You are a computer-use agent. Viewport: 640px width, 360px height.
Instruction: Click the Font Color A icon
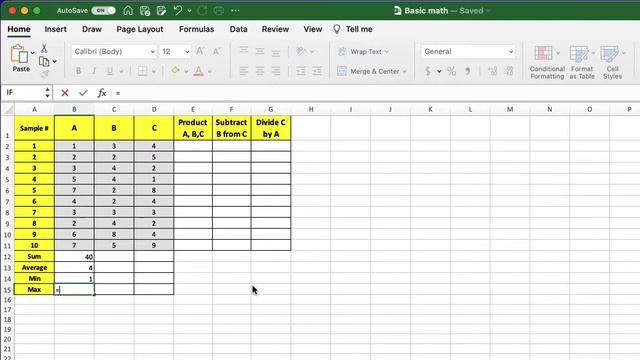tap(199, 71)
